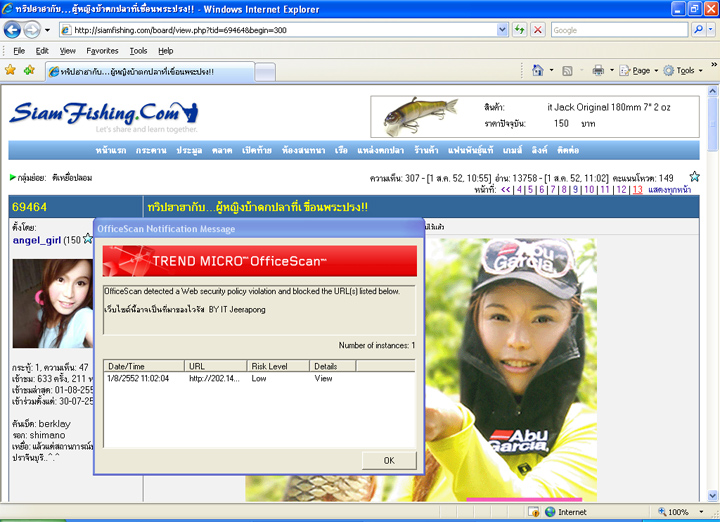
Task: Expand the zoom level dropdown arrow
Action: click(701, 512)
